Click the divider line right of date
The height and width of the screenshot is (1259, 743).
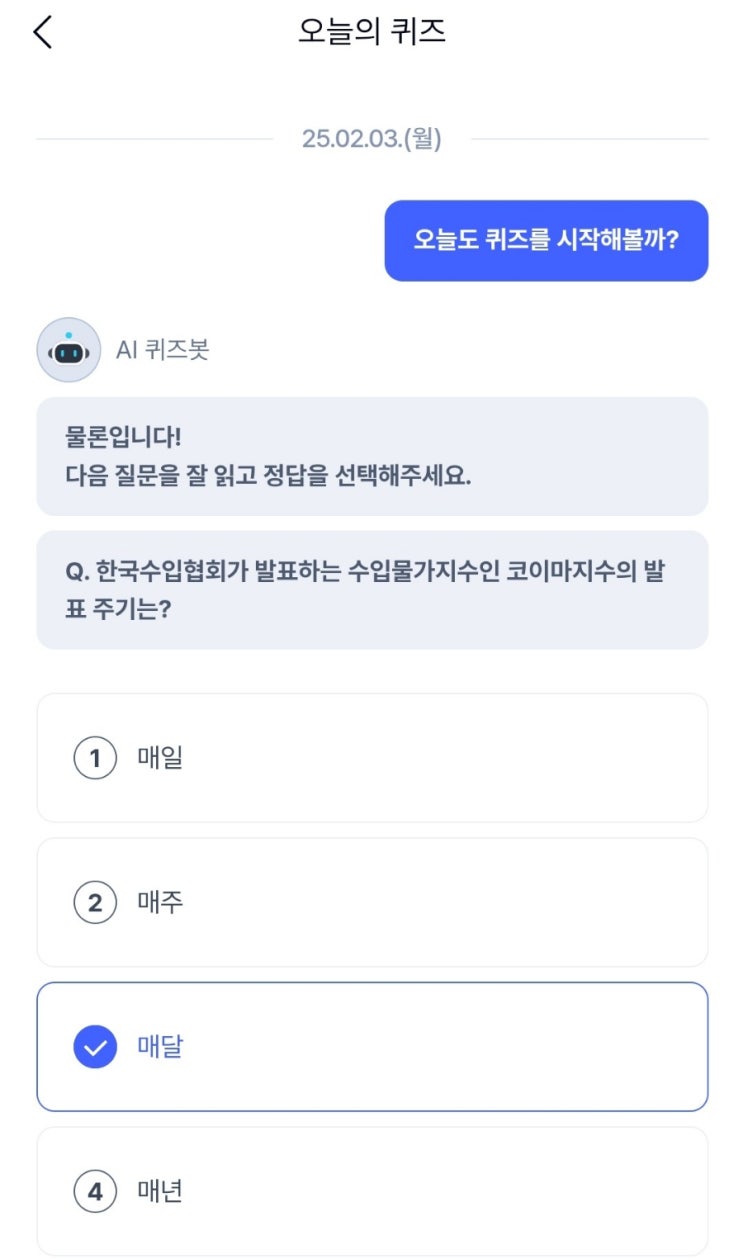[589, 139]
